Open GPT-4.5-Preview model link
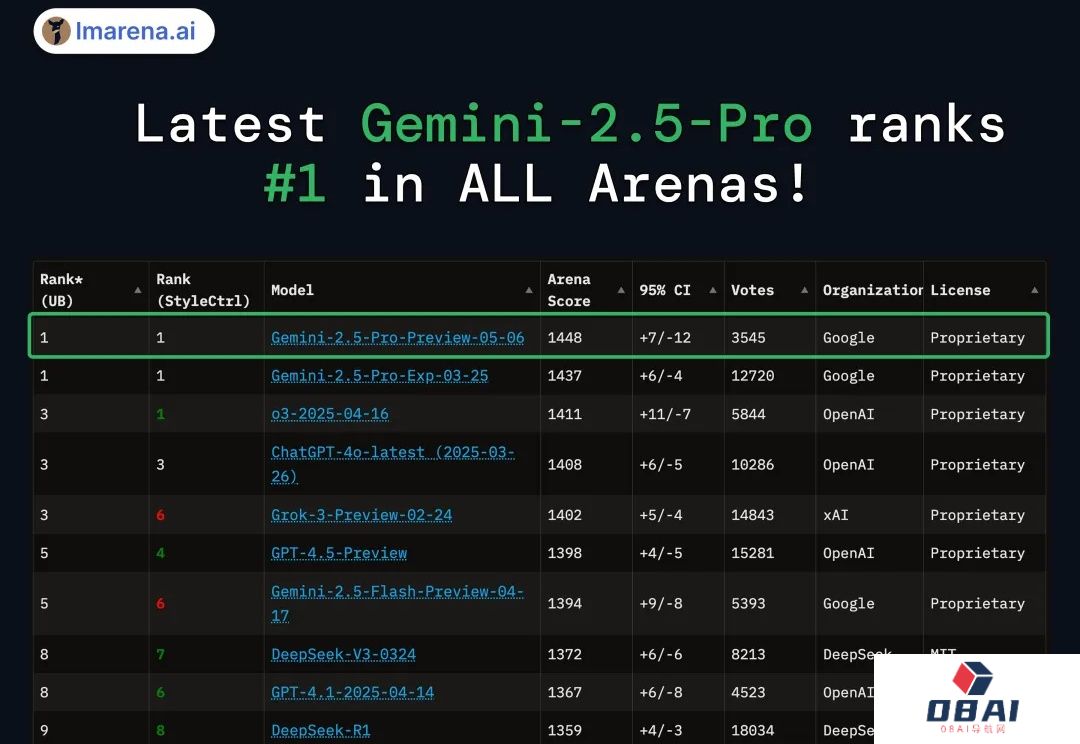The height and width of the screenshot is (744, 1080). [339, 553]
